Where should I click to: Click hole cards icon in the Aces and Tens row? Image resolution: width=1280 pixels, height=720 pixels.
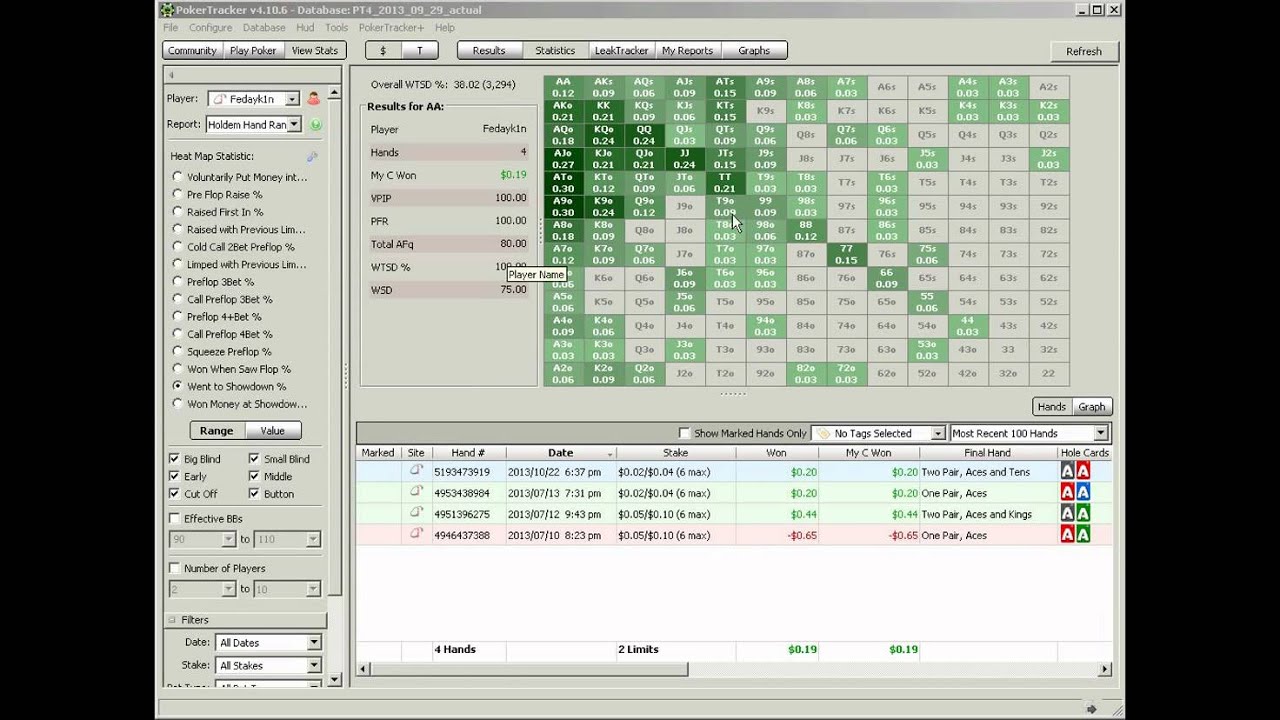coord(1075,472)
